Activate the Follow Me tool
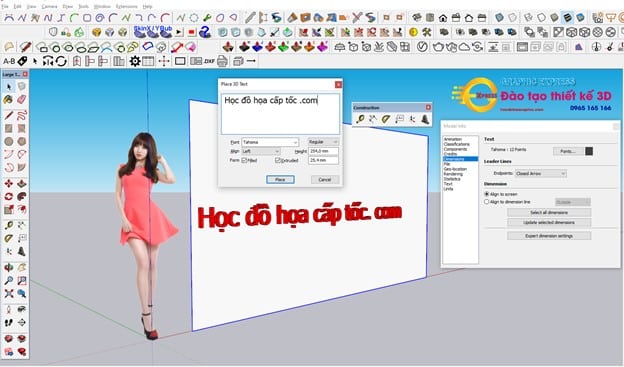624x367 pixels. point(22,196)
